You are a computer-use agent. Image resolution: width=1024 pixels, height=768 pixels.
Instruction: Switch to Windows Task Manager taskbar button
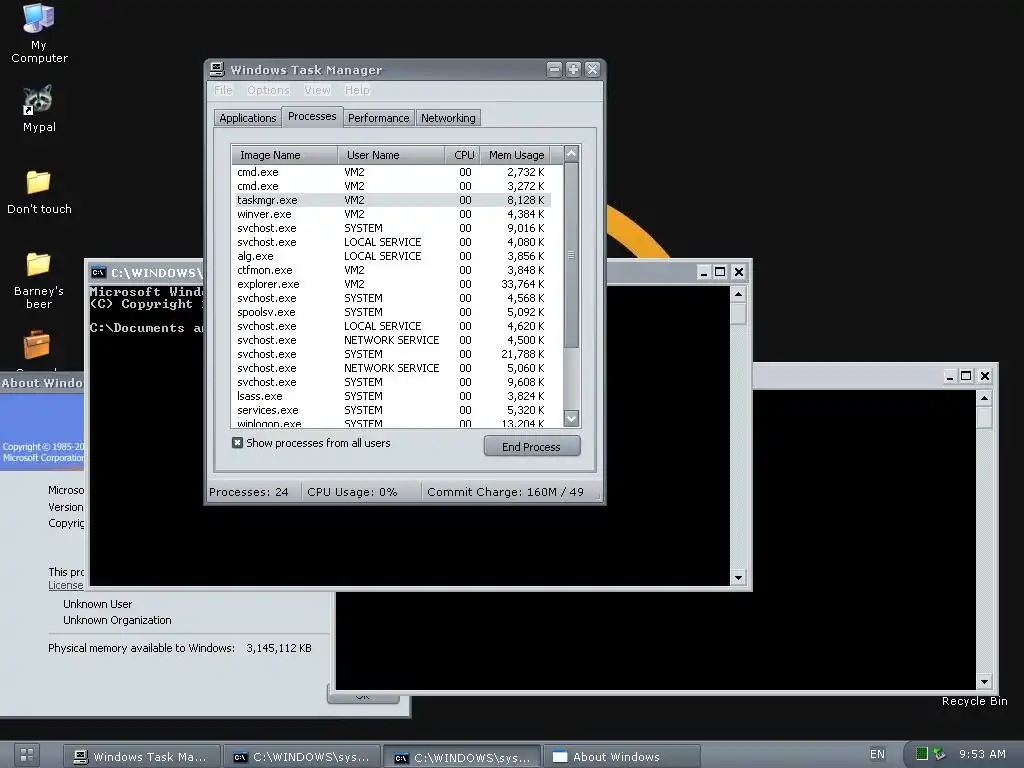click(x=141, y=757)
